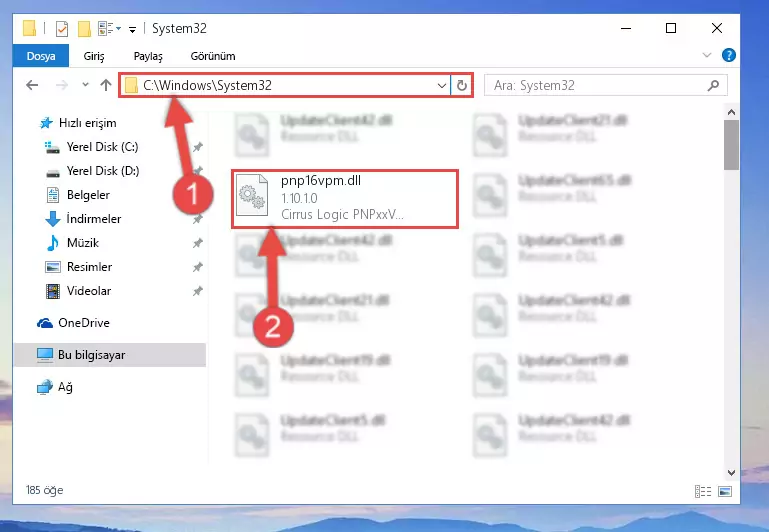Click the Bu bilgisayar monitor icon
769x532 pixels.
45,355
